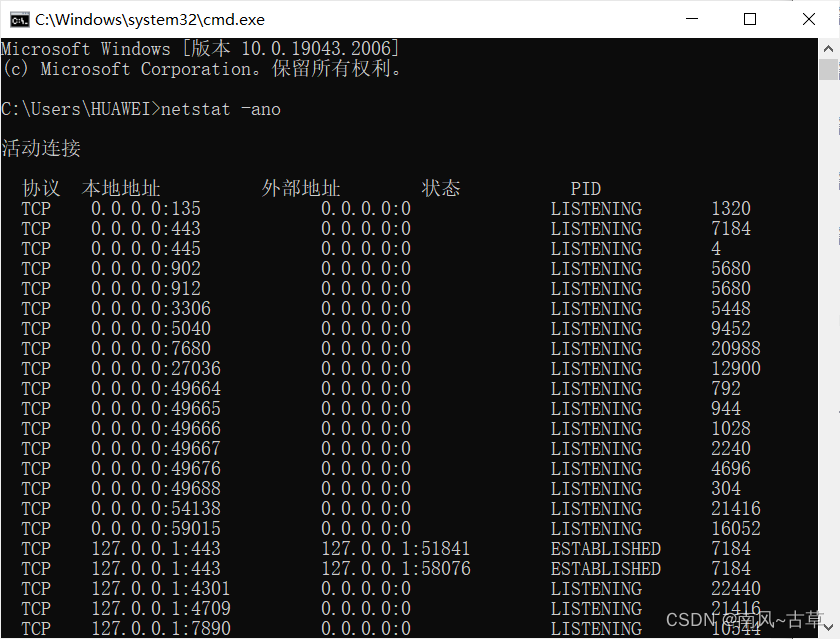This screenshot has height=639, width=840.
Task: Click PID value 4 on port 445 row
Action: pos(716,249)
